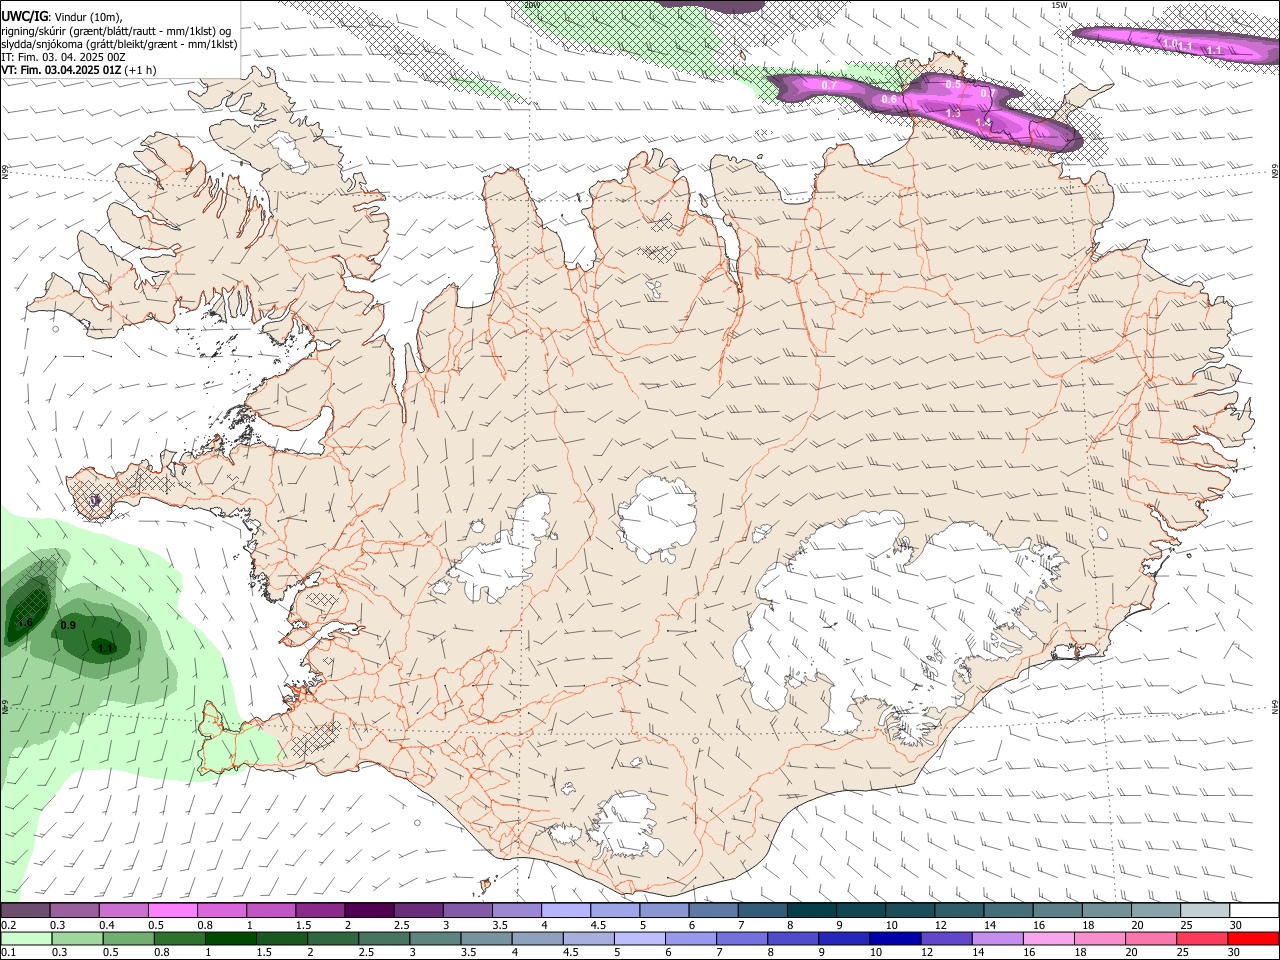
Task: Click the dark gray-purple 0.2 snow scale swatch
Action: click(25, 910)
